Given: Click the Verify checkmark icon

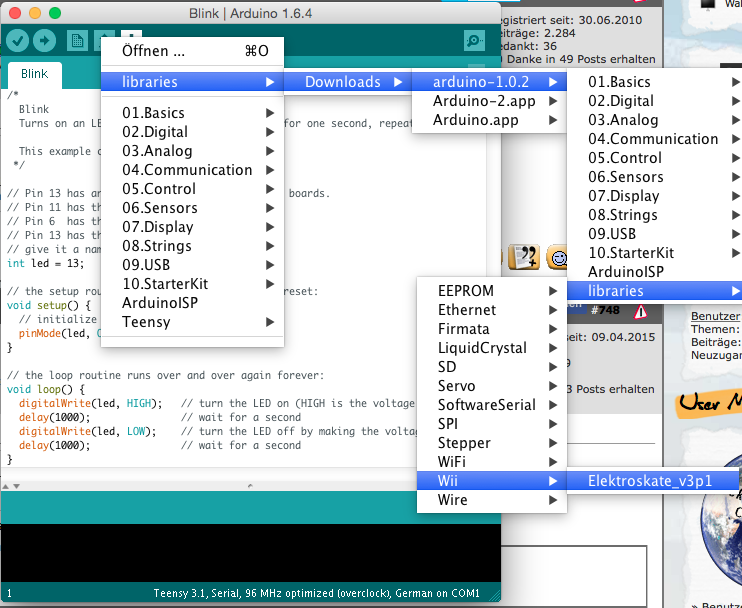Looking at the screenshot, I should [18, 41].
